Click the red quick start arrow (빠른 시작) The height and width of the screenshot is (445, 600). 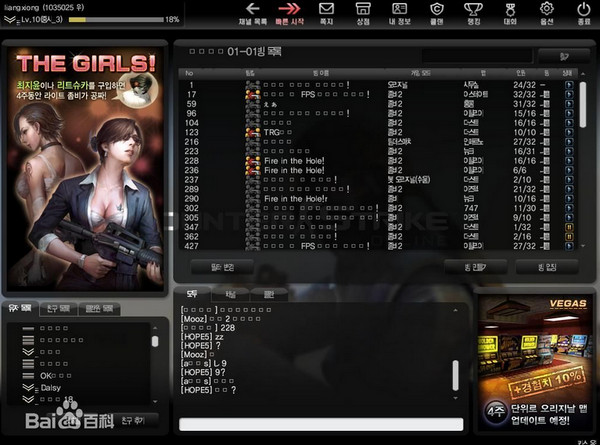(x=290, y=14)
